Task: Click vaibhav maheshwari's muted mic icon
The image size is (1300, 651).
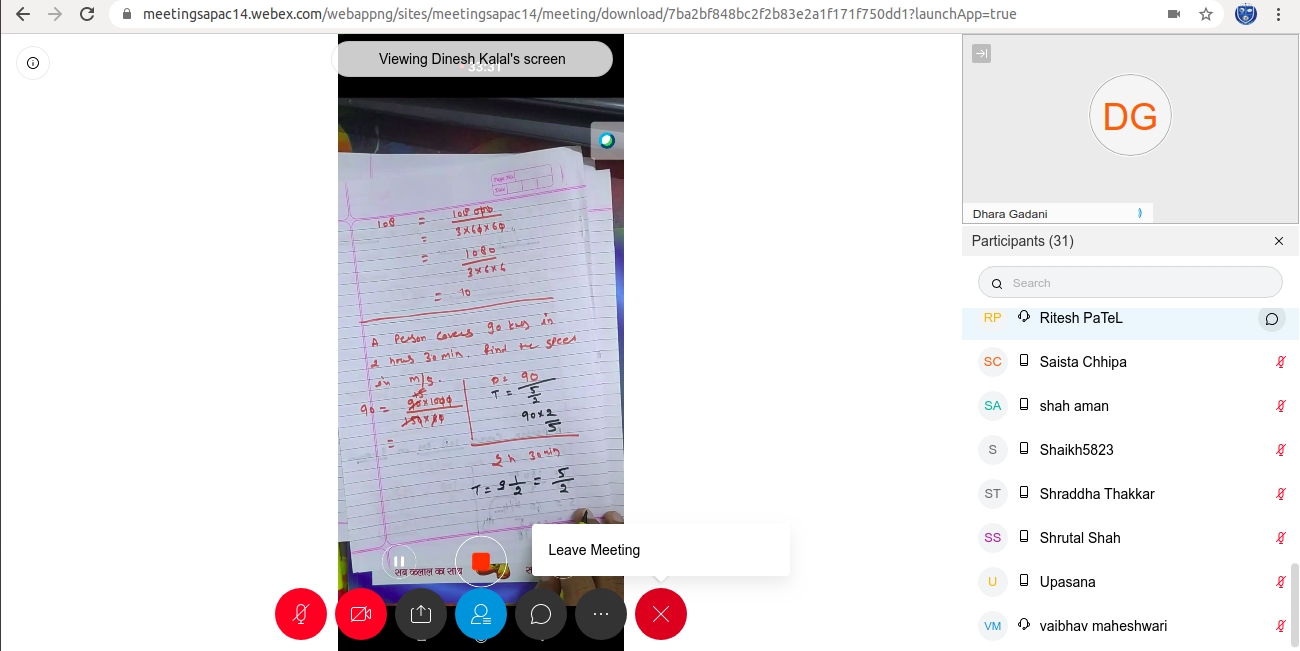Action: coord(1281,626)
